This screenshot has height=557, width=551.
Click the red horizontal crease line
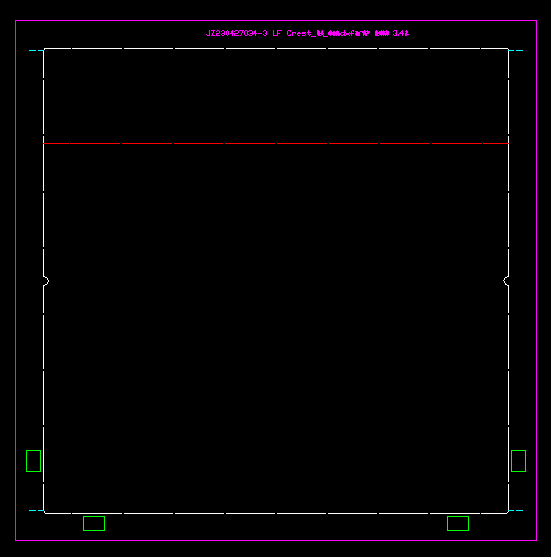tap(276, 144)
